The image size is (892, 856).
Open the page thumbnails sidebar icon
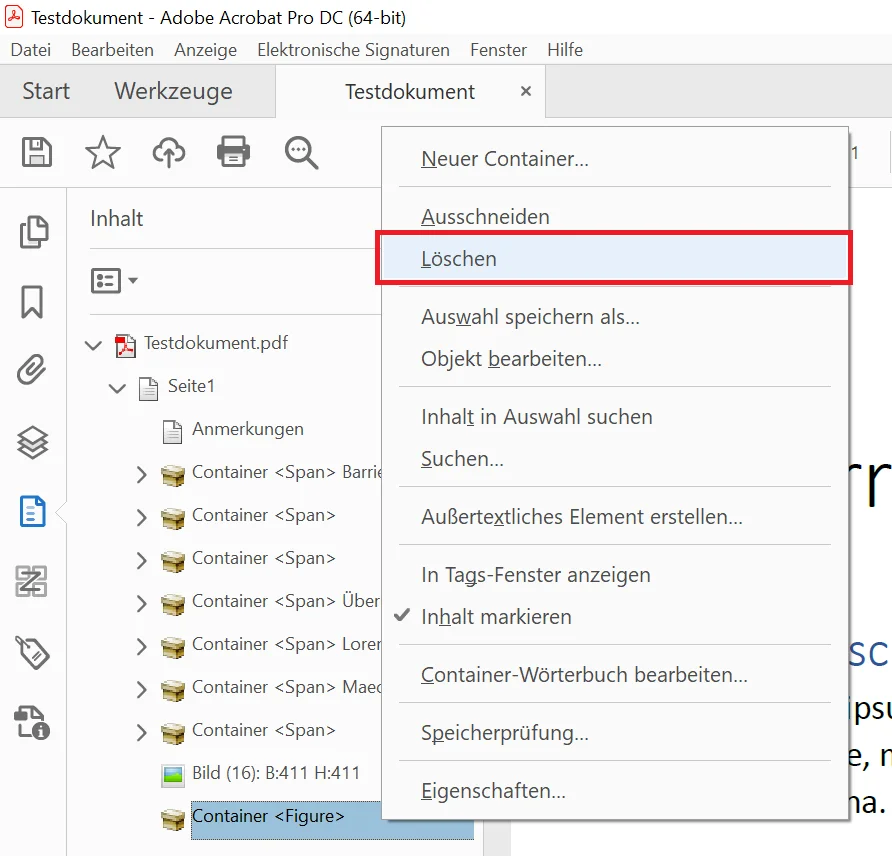[33, 232]
